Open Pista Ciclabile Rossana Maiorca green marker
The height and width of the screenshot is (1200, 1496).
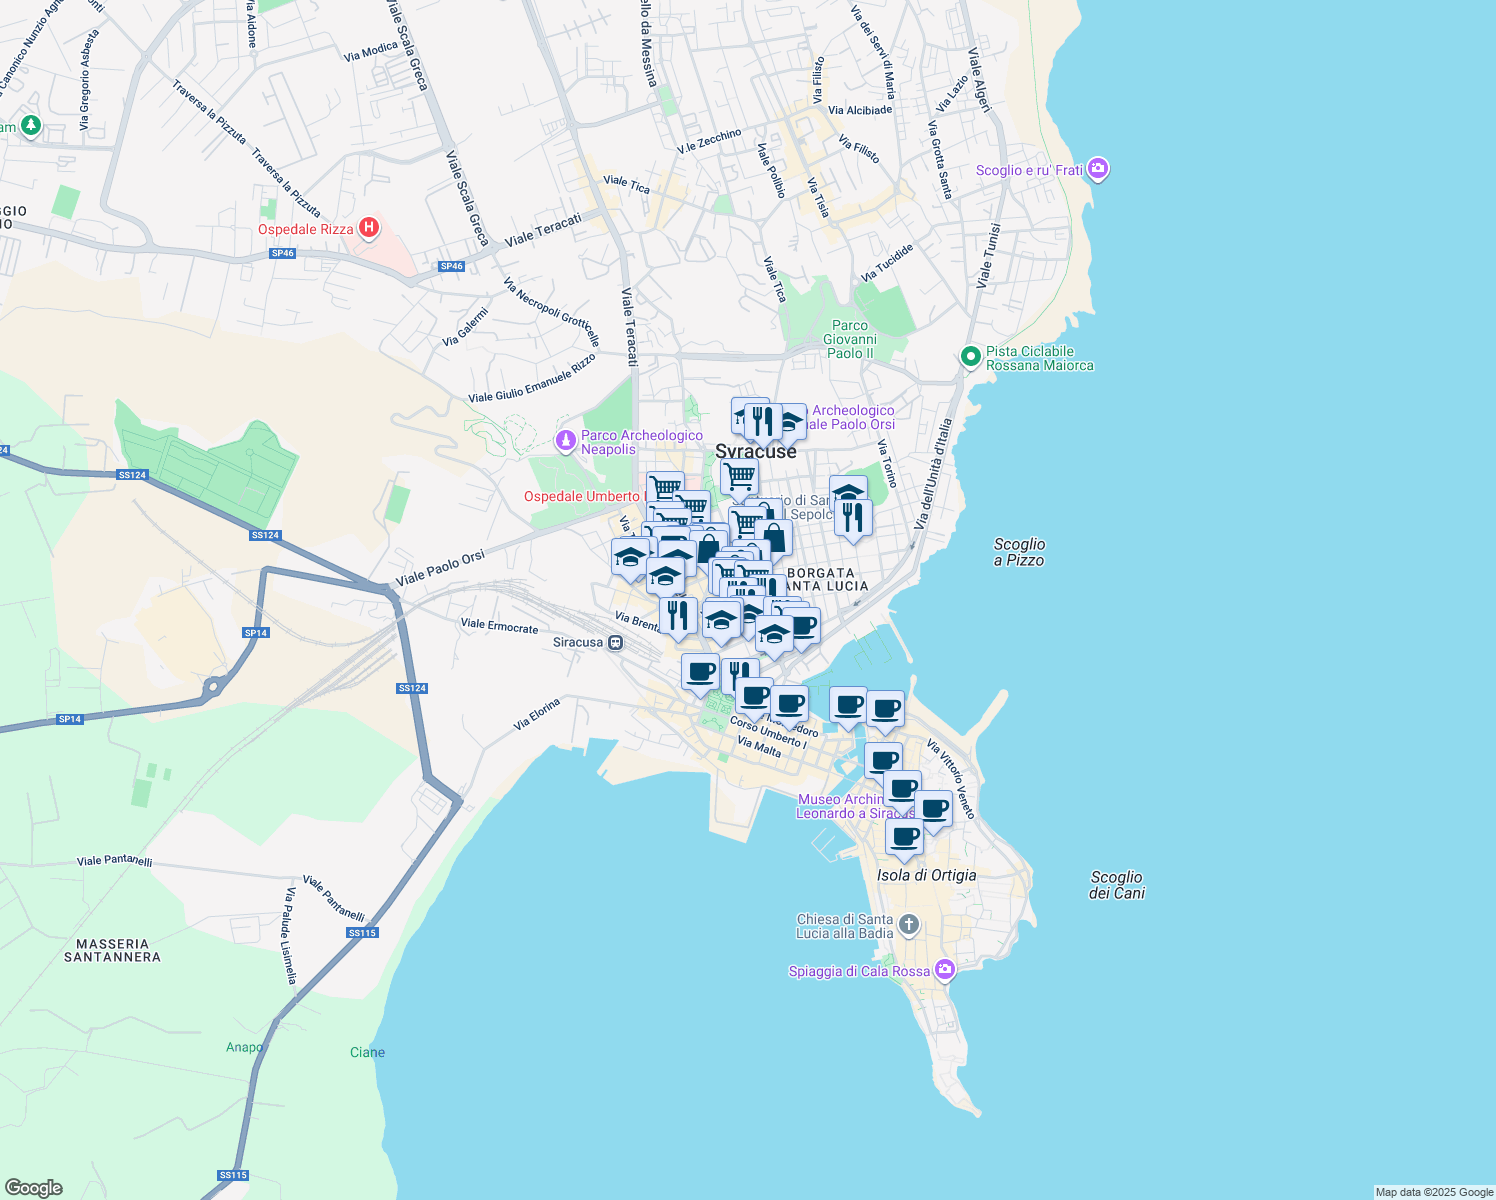tap(969, 357)
